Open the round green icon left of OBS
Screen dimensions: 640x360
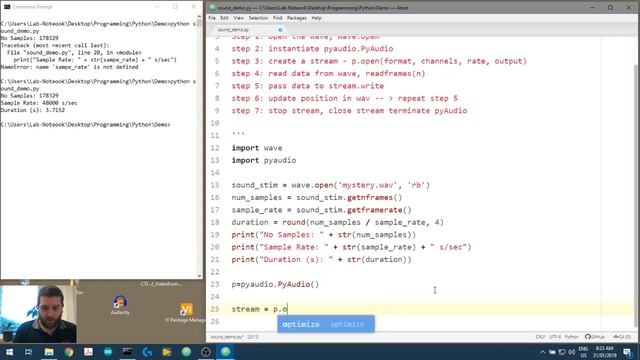pyautogui.click(x=186, y=352)
